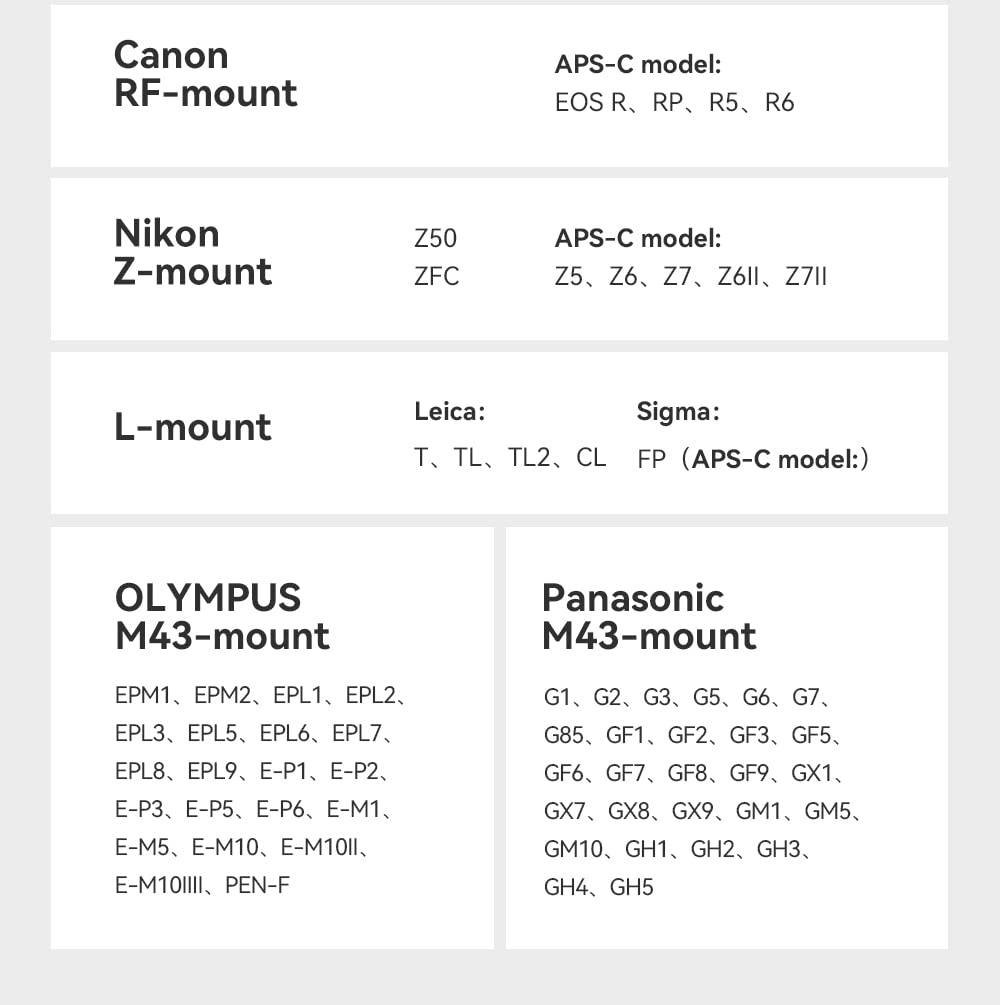Click APS-C model label in Nikon card
1000x1005 pixels.
638,239
